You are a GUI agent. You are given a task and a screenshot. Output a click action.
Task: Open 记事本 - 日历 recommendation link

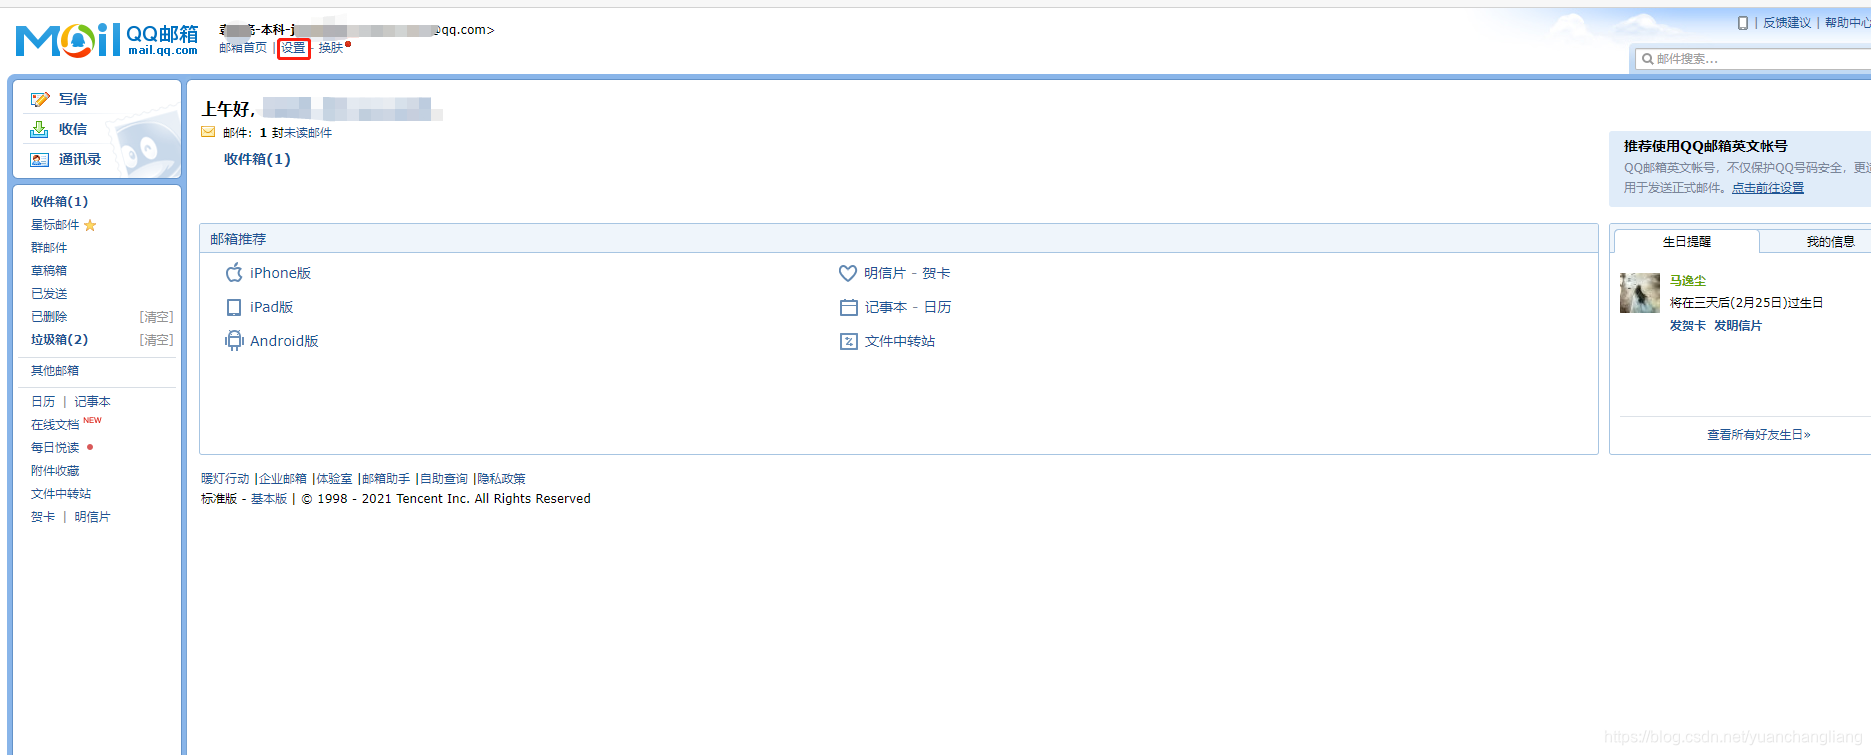click(x=908, y=307)
